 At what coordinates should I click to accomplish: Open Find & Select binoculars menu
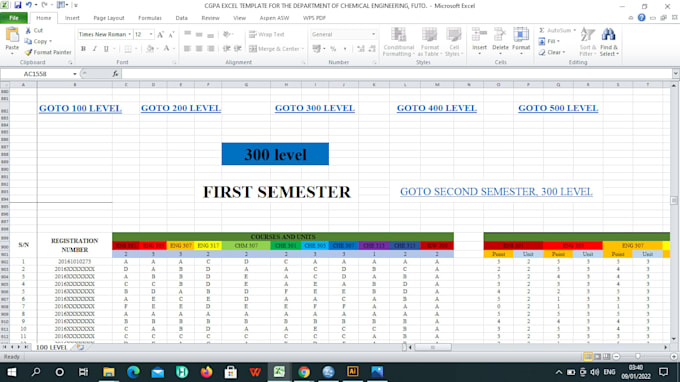coord(609,42)
